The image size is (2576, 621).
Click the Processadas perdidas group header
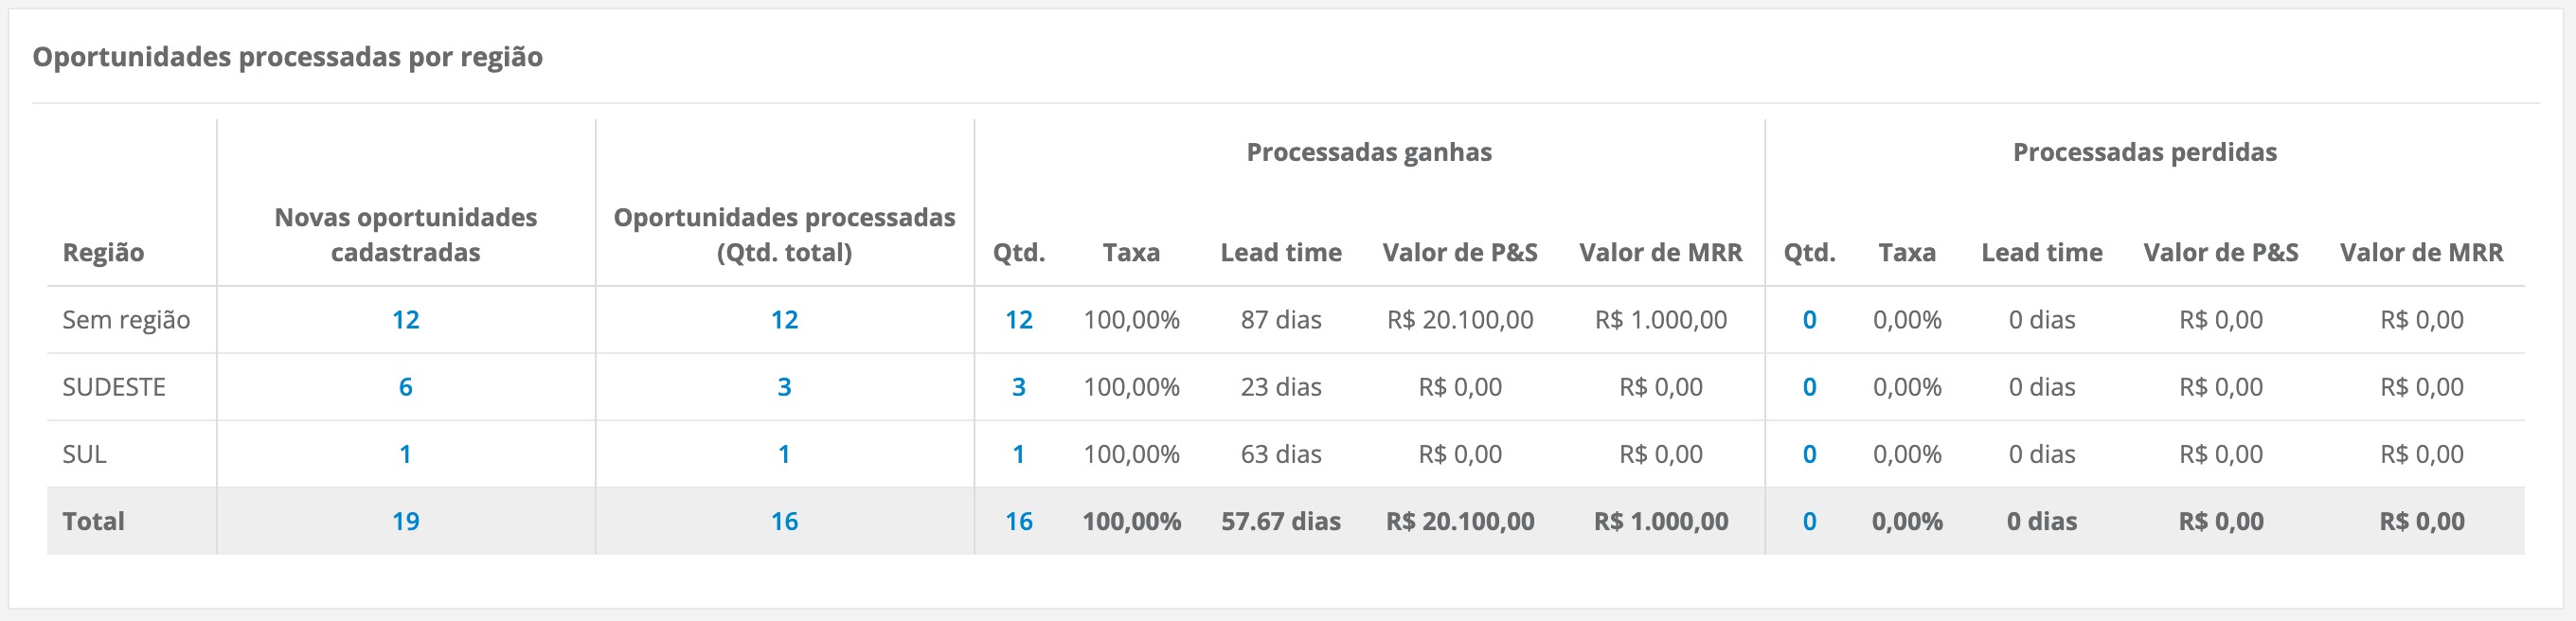pyautogui.click(x=2144, y=152)
